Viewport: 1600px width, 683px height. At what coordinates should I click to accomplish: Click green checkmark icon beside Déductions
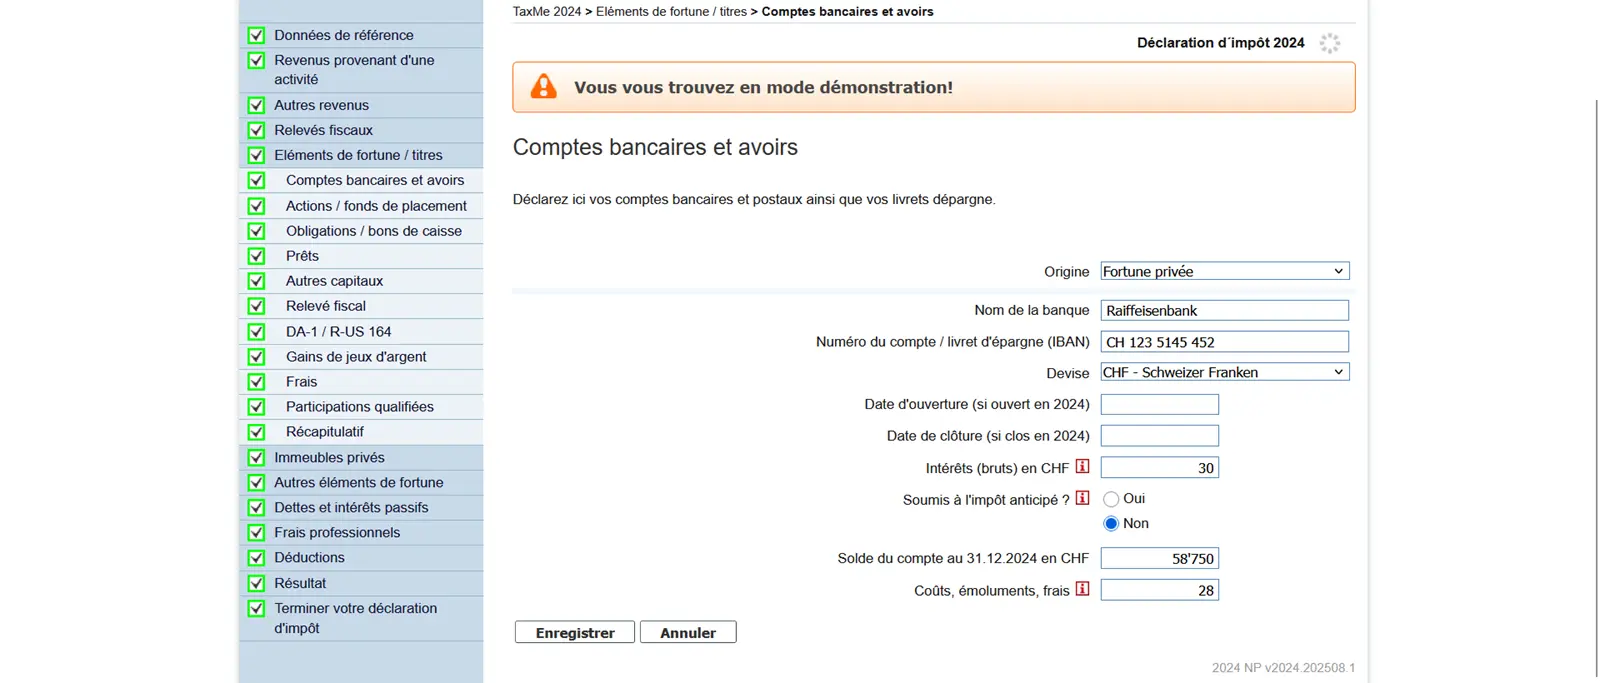[x=256, y=558]
